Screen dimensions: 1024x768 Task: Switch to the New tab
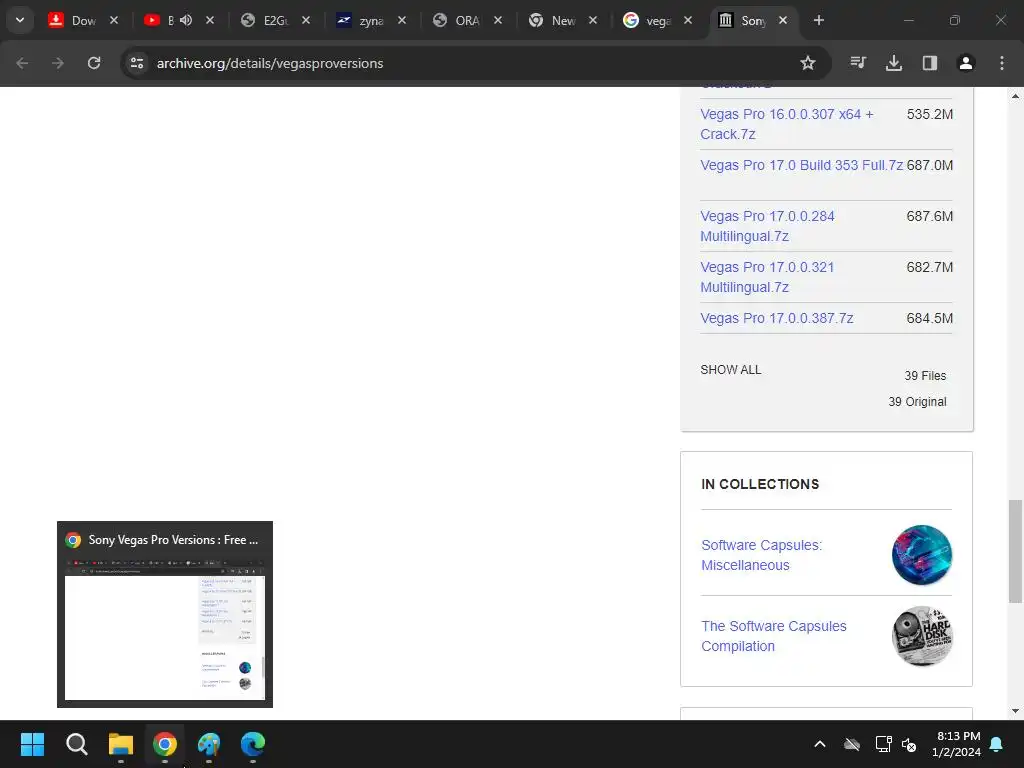coord(562,20)
